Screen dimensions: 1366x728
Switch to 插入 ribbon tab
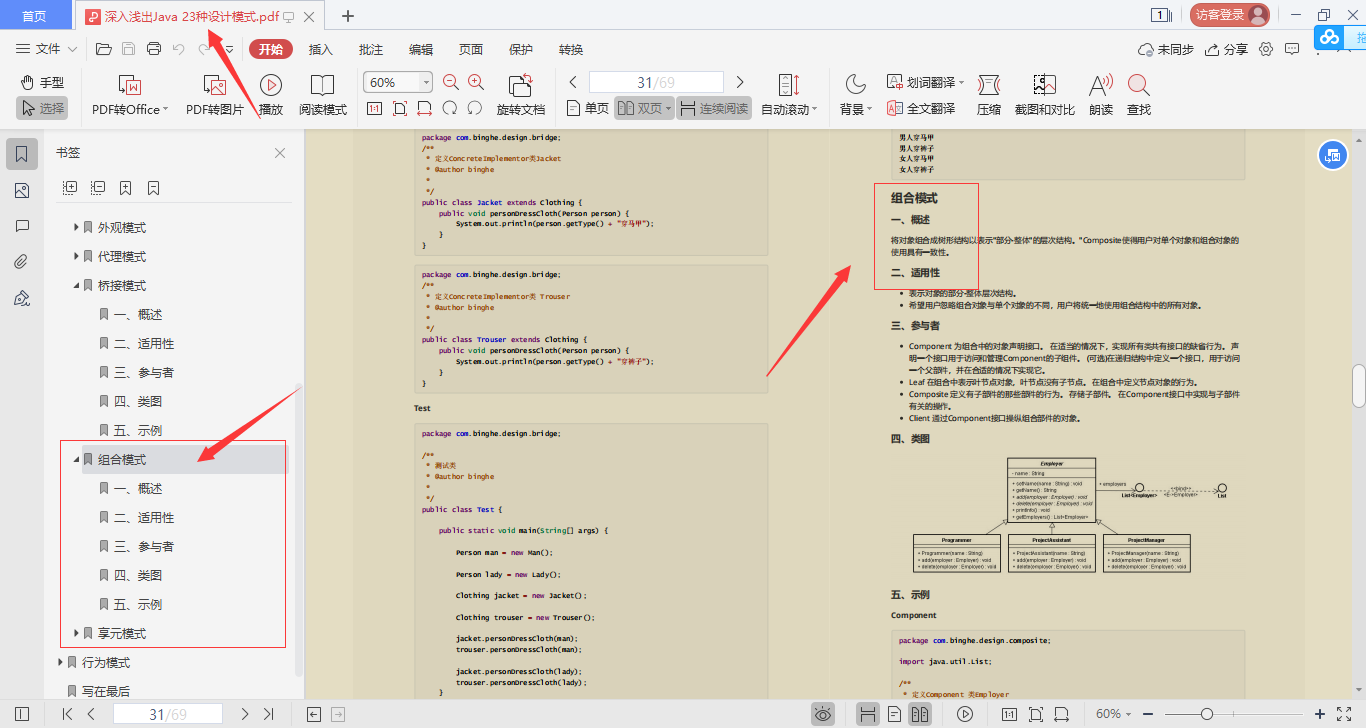321,49
